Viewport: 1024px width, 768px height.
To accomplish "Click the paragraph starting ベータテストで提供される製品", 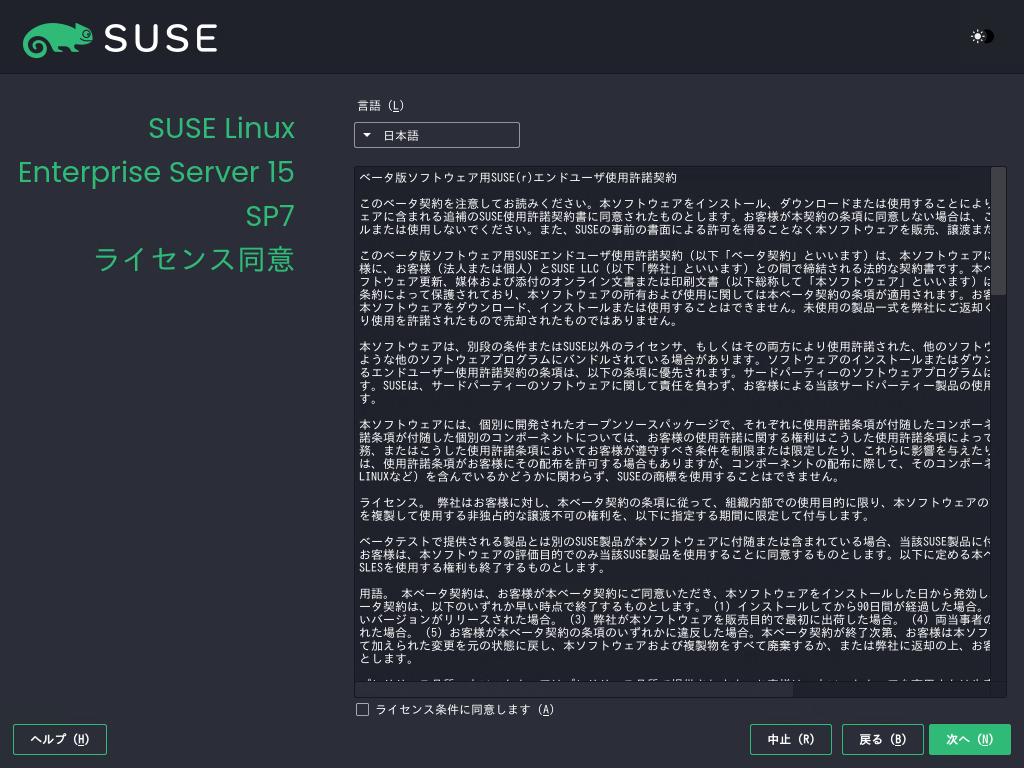I will tap(675, 554).
